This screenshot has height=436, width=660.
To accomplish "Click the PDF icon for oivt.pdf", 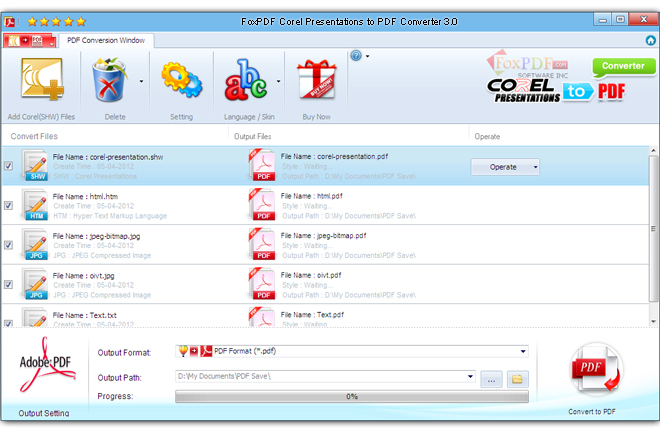I will point(262,284).
